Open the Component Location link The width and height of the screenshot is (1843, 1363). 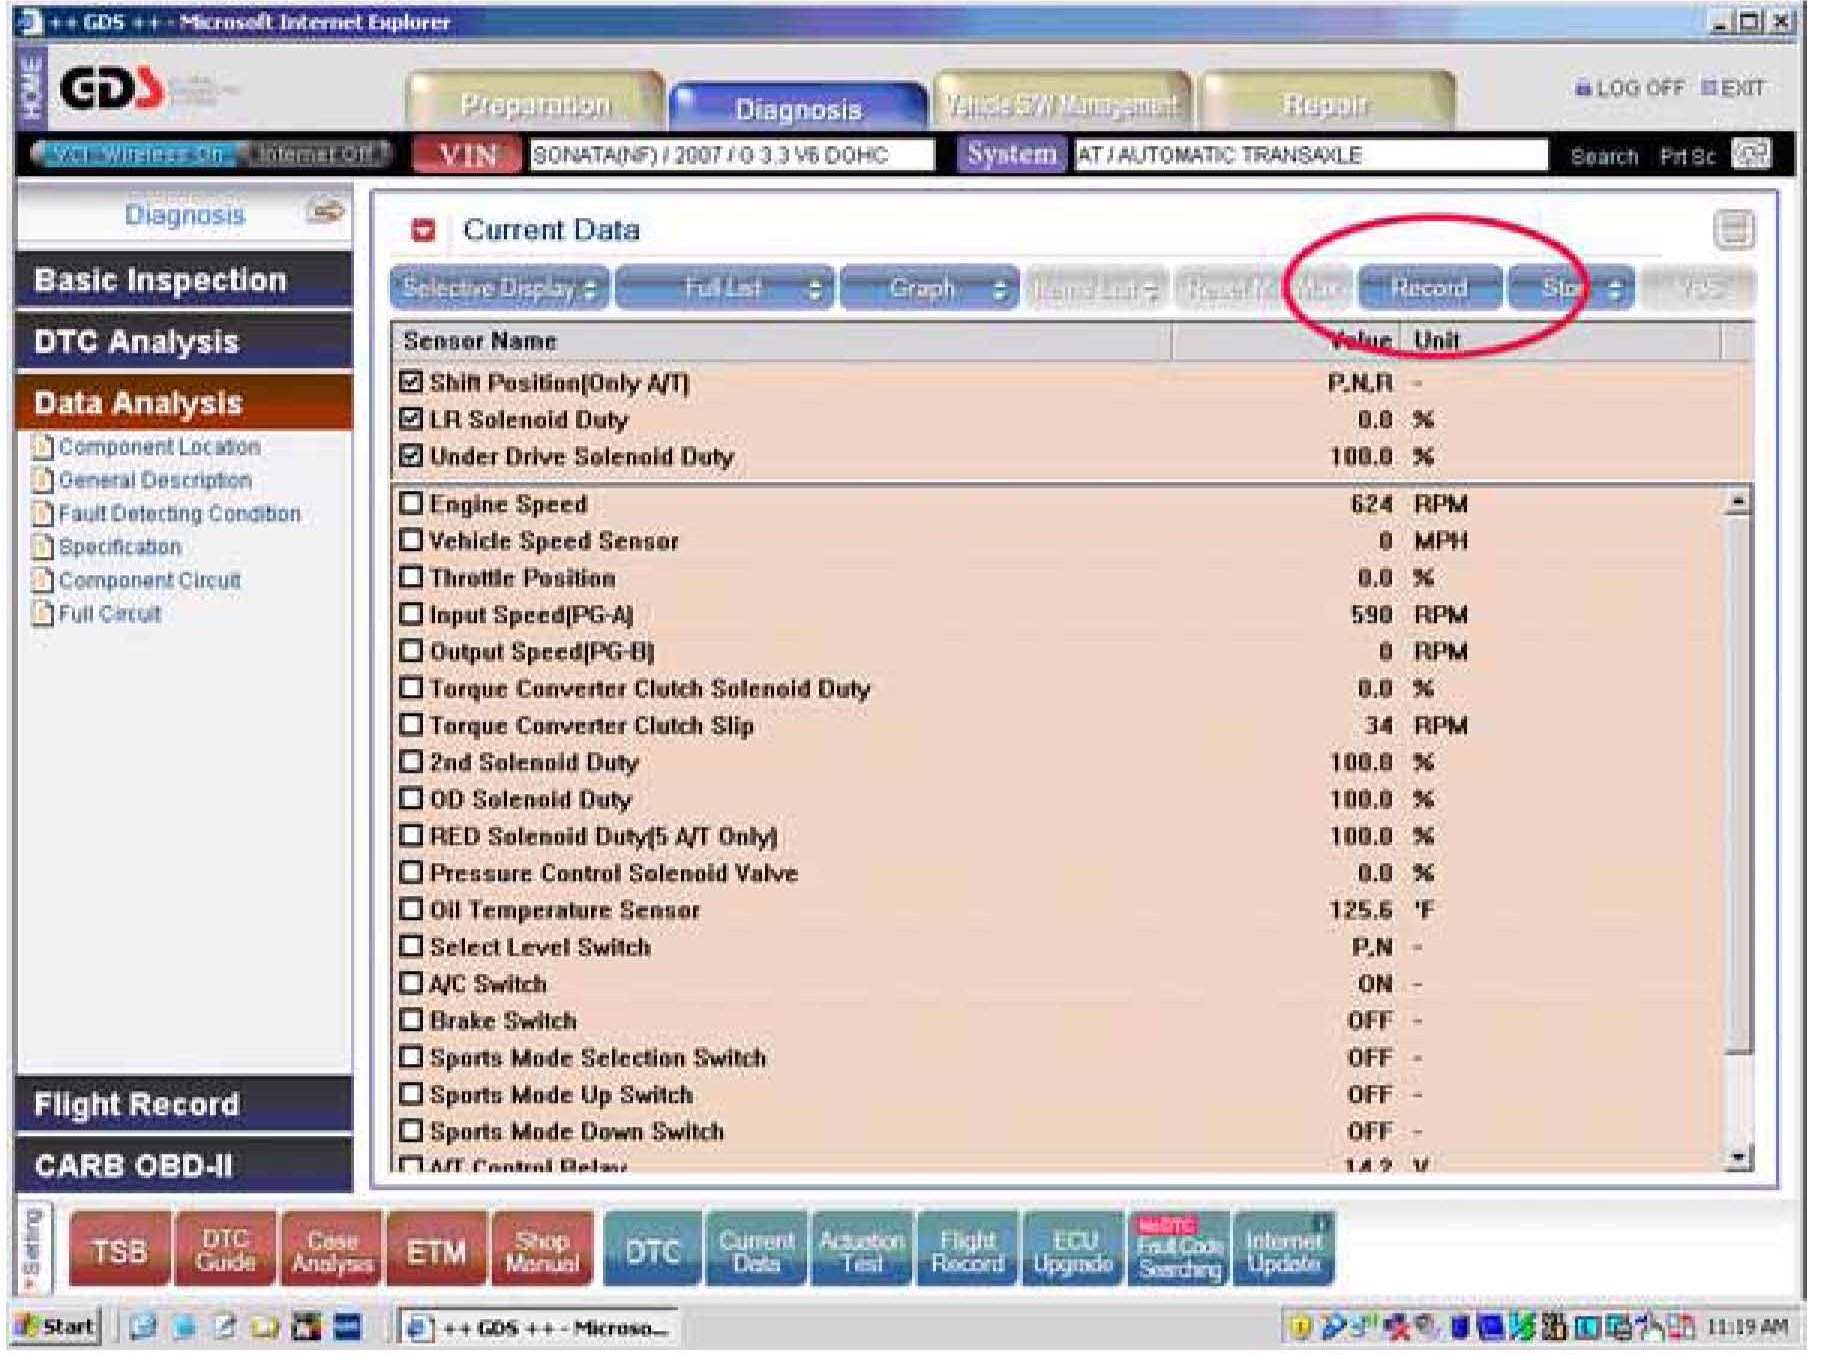[159, 447]
